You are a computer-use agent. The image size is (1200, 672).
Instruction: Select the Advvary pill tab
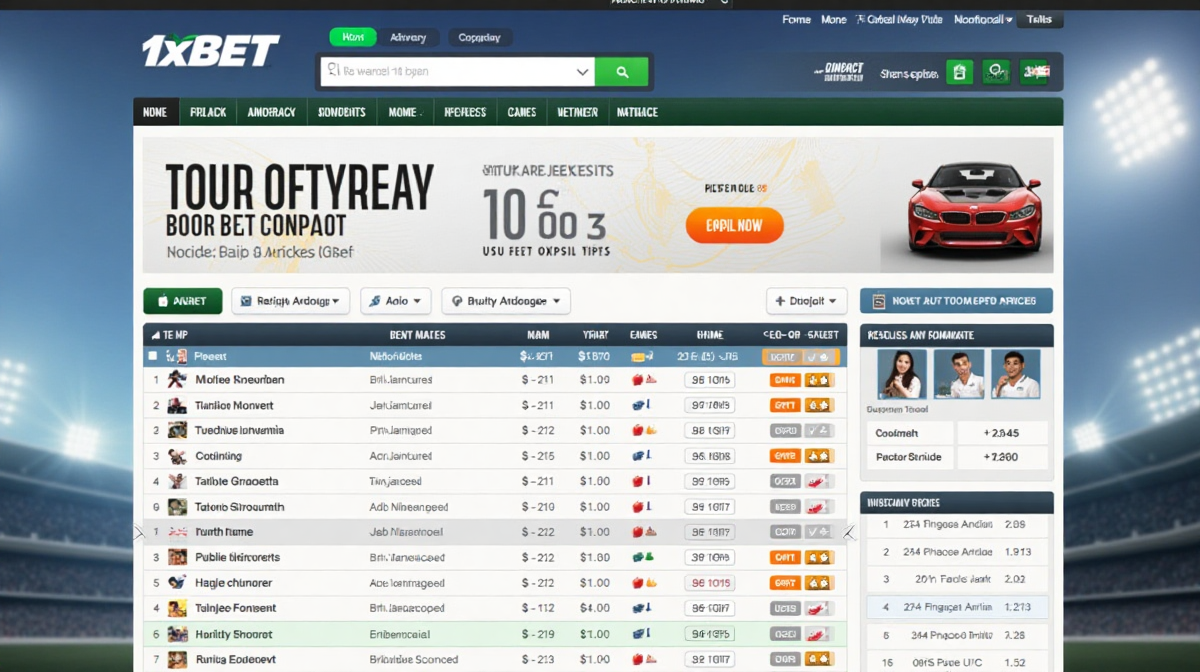tap(408, 37)
